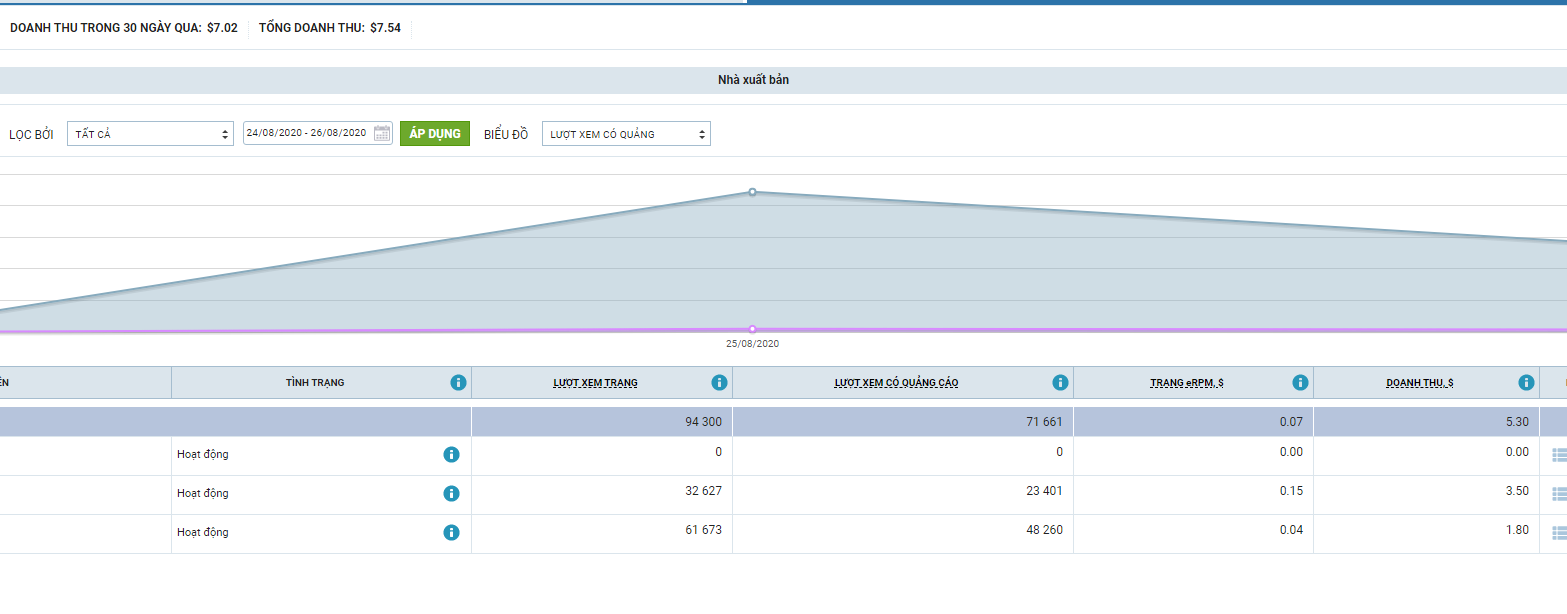The width and height of the screenshot is (1567, 614).
Task: Open the Biểu đồ chart metric dropdown
Action: pos(626,134)
